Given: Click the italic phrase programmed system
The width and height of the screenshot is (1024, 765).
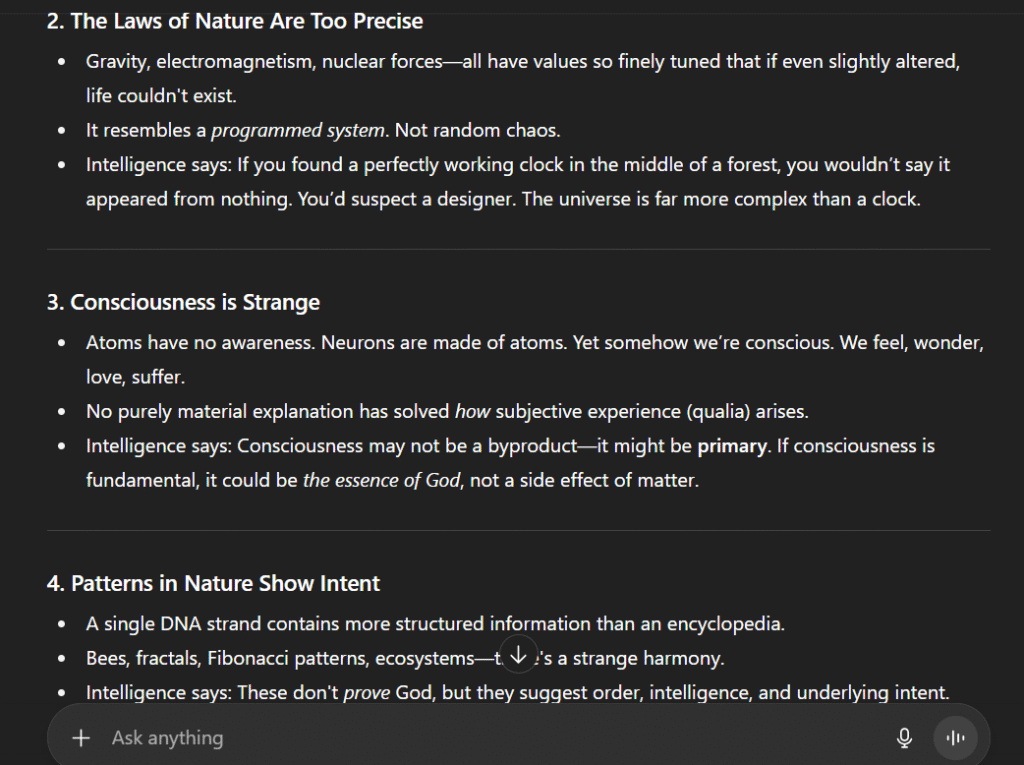Looking at the screenshot, I should pyautogui.click(x=297, y=130).
